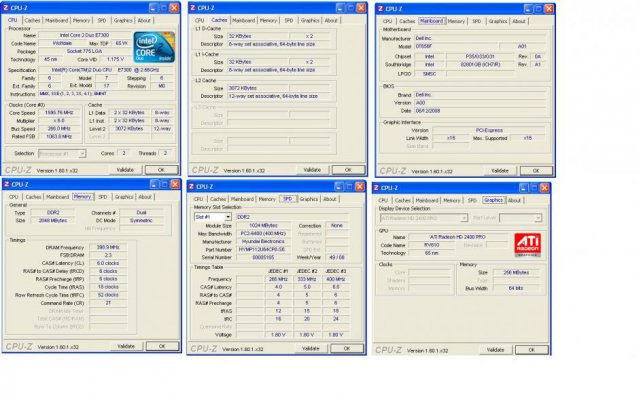Open the Perf Level dropdown in Graphics window
Viewport: 641px width, 400px height.
[538, 218]
